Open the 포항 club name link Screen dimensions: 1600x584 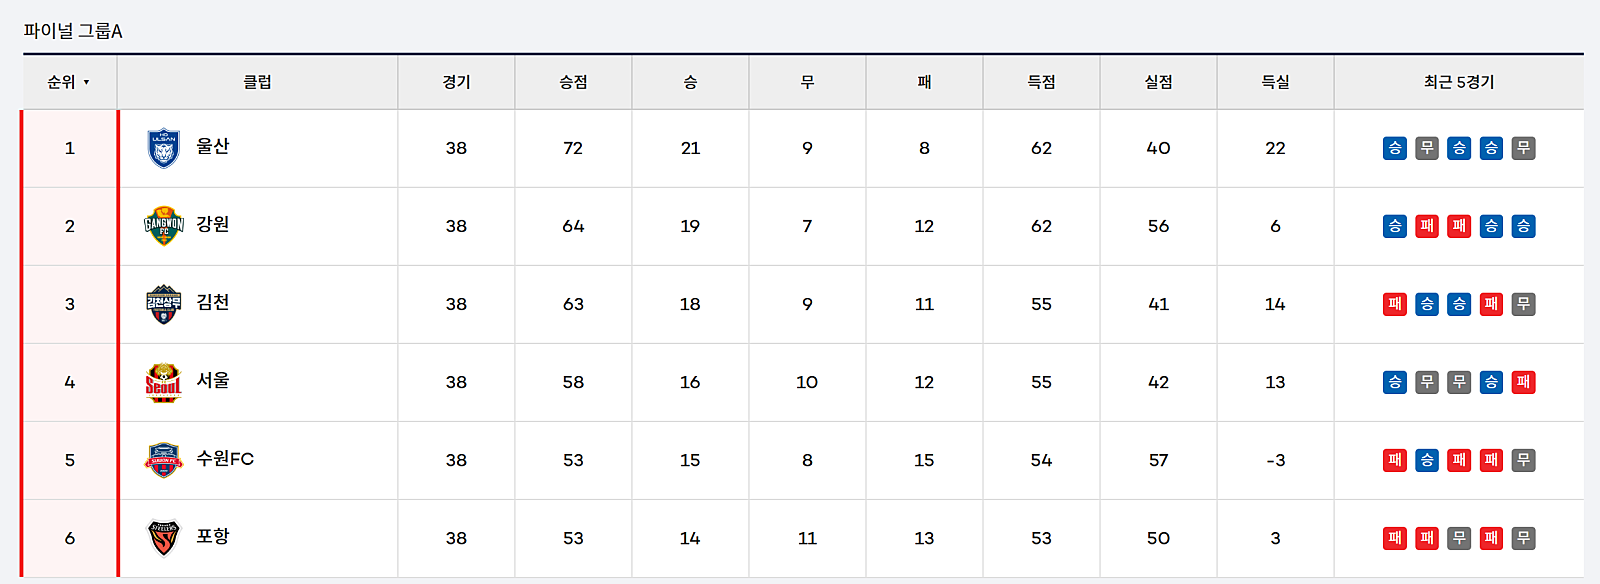pos(213,536)
